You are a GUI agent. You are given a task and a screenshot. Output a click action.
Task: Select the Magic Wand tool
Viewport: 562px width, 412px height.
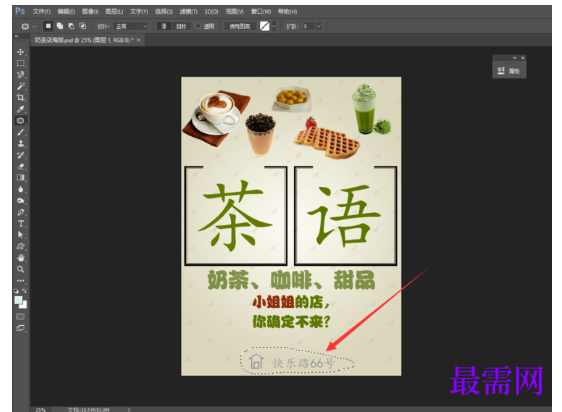coord(20,86)
